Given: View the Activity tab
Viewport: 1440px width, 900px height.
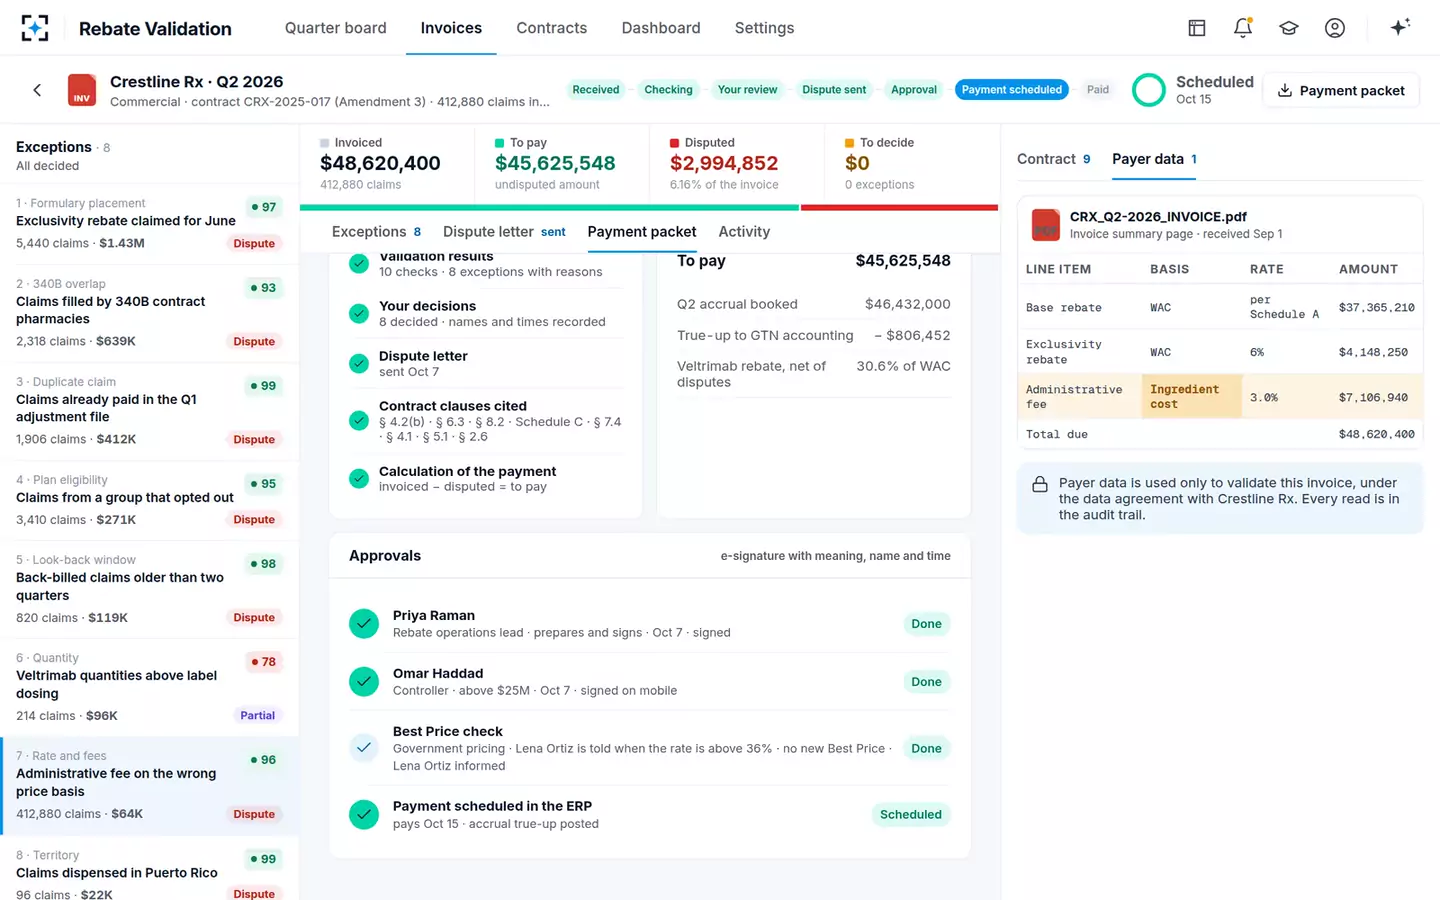Looking at the screenshot, I should tap(744, 232).
